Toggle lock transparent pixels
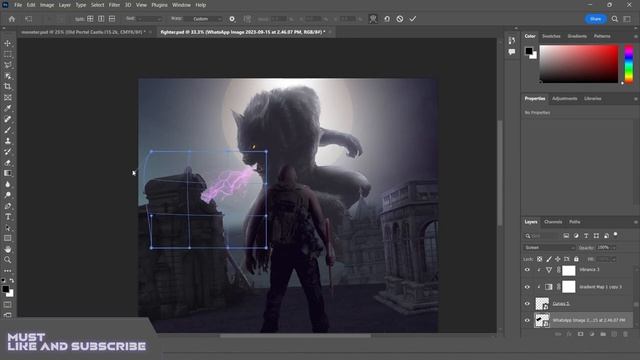Screen dimensions: 640x360 tap(540, 259)
